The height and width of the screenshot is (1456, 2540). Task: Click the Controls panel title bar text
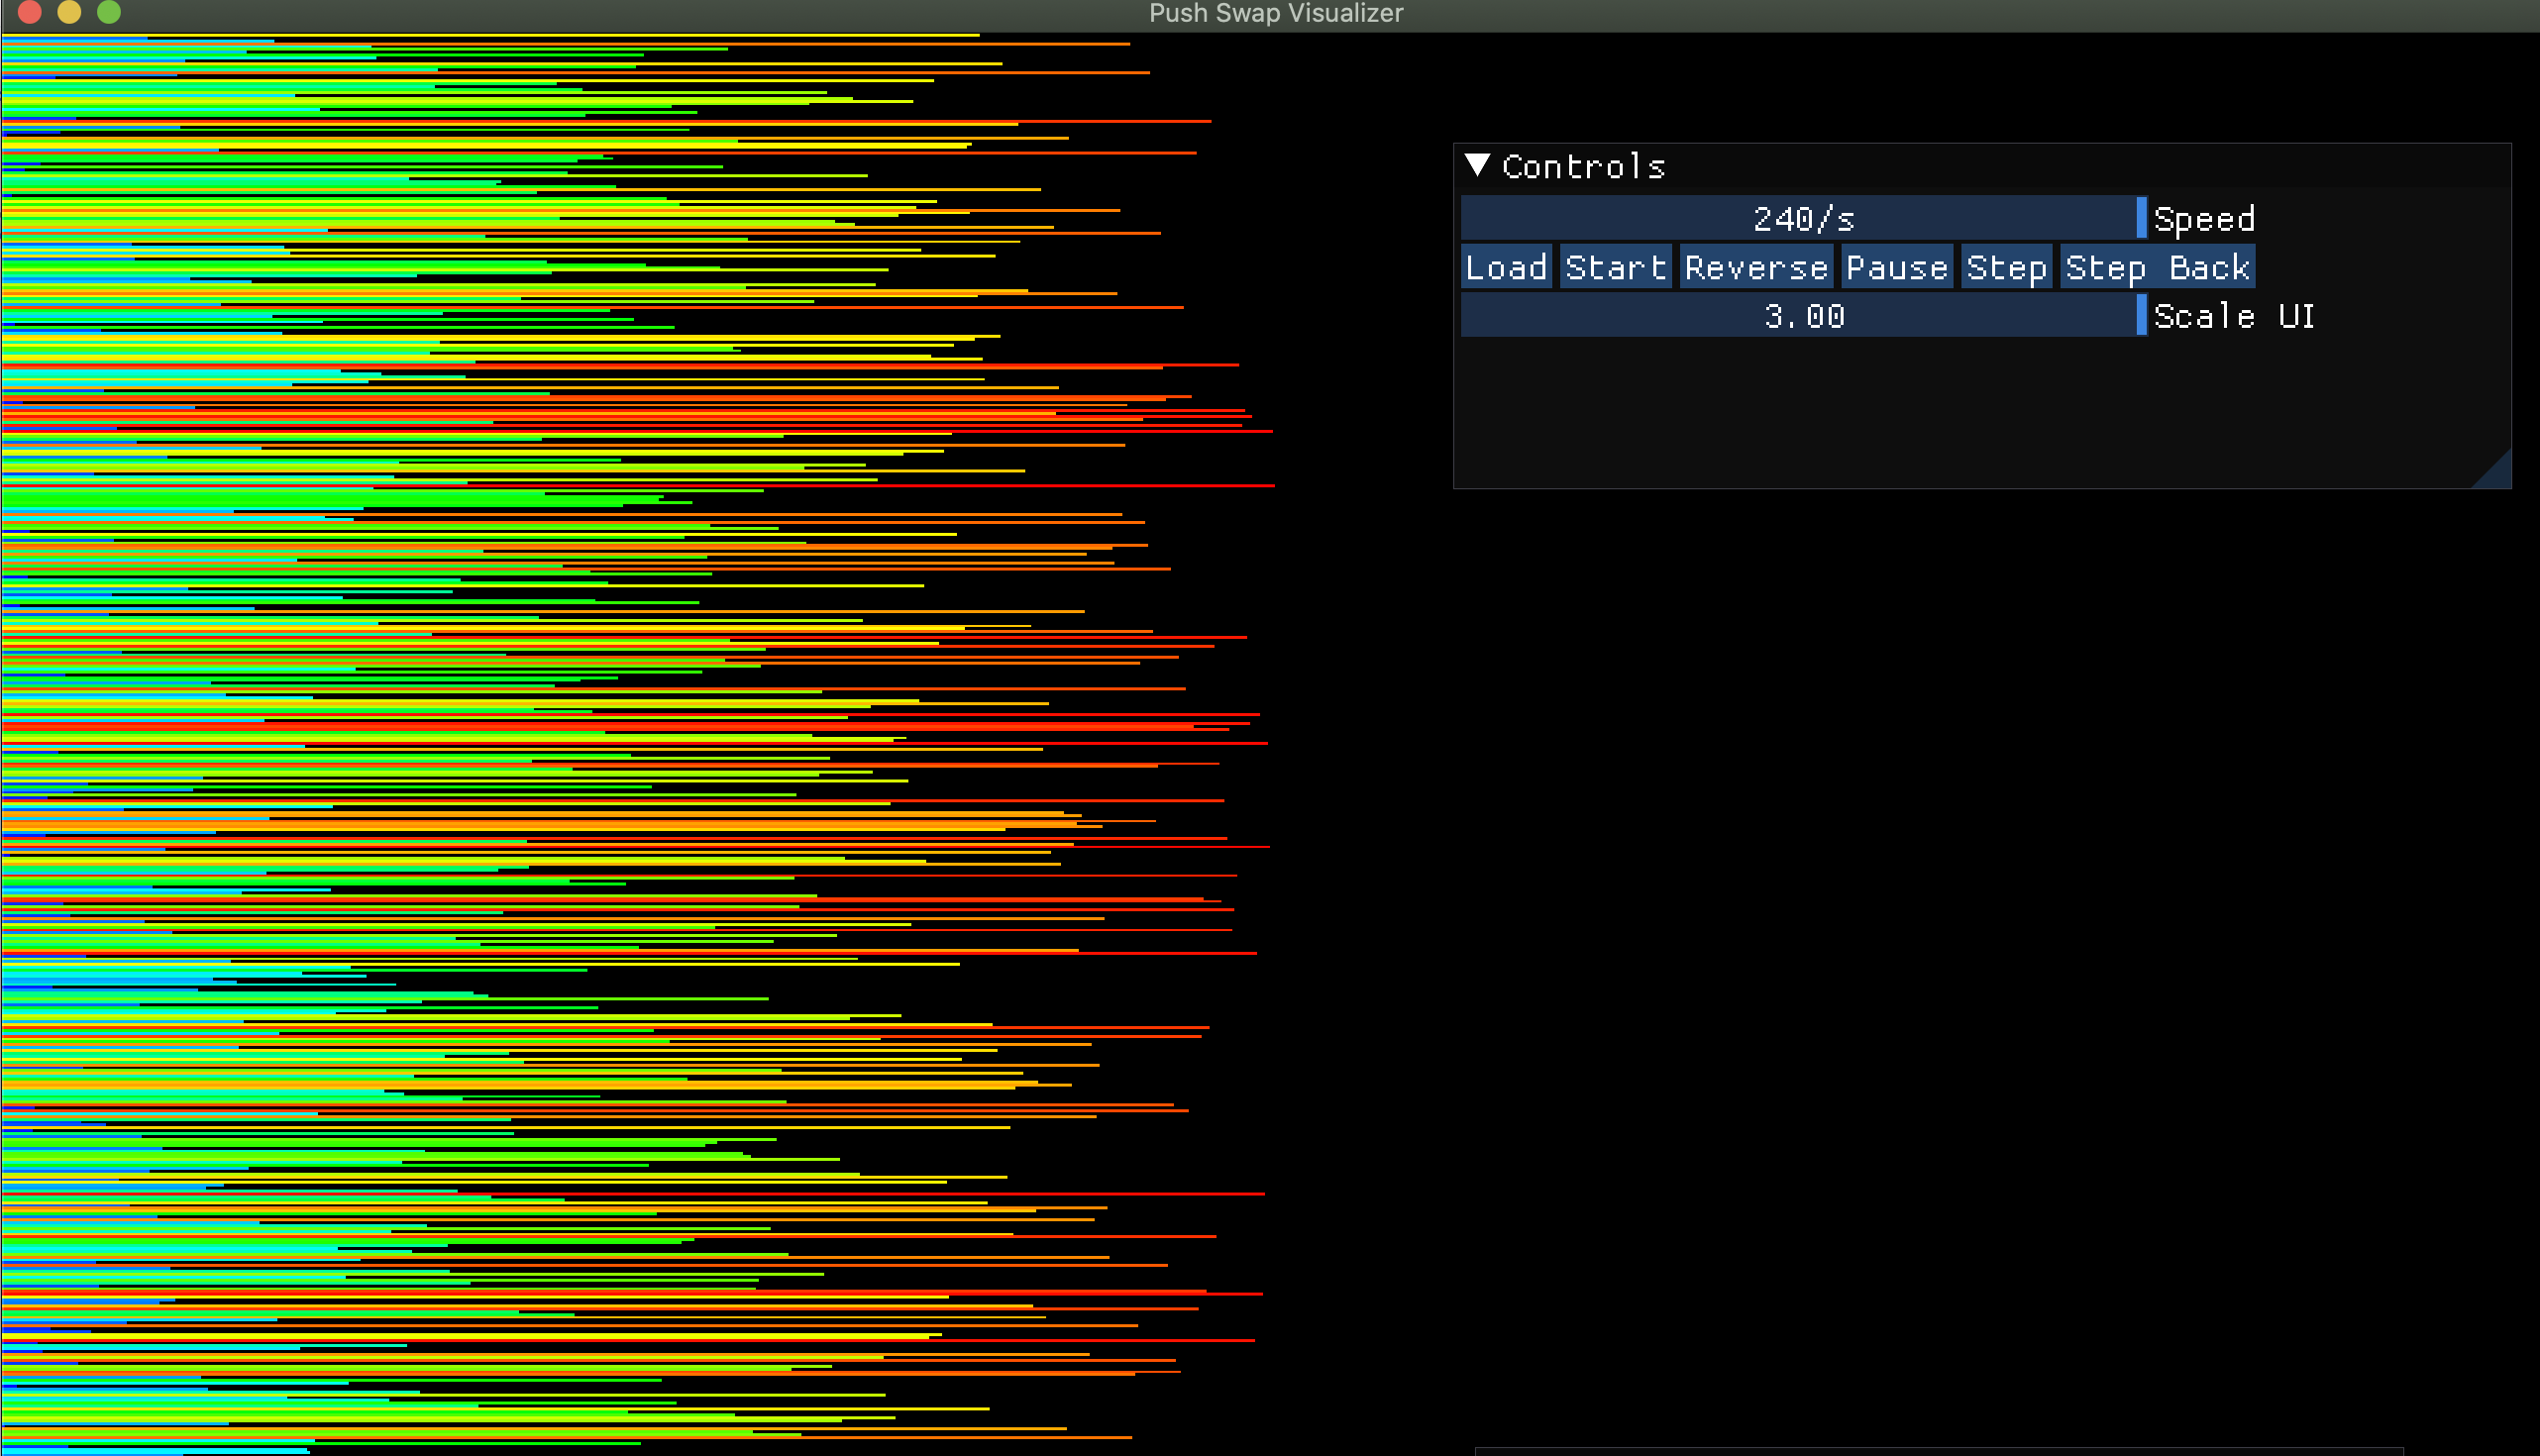click(x=1583, y=166)
